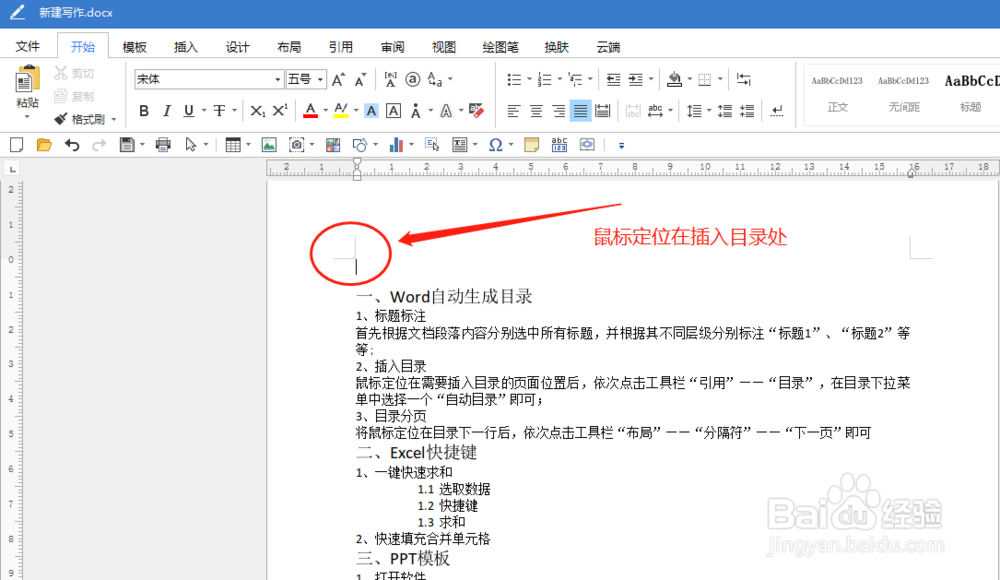Image resolution: width=1000 pixels, height=580 pixels.
Task: Switch to the 插入 ribbon tab
Action: click(186, 46)
